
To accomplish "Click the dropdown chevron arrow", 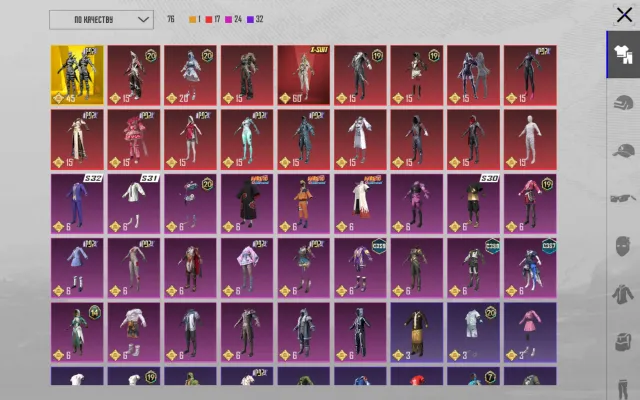I will coord(143,20).
